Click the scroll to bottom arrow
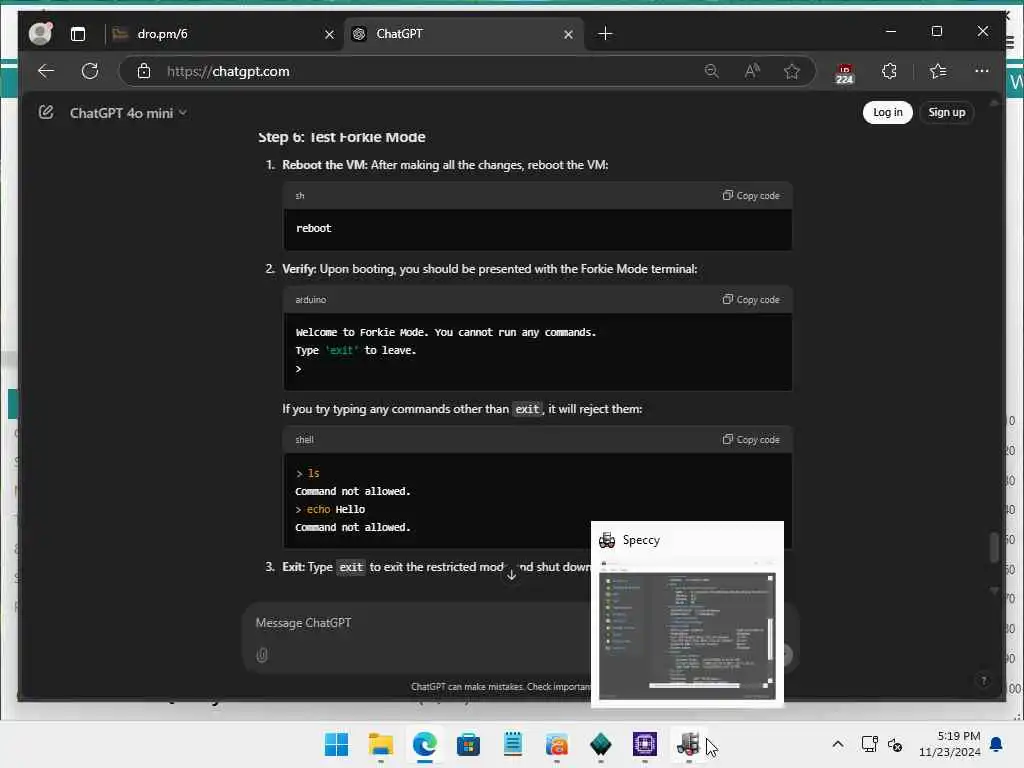Image resolution: width=1024 pixels, height=768 pixels. click(x=511, y=575)
